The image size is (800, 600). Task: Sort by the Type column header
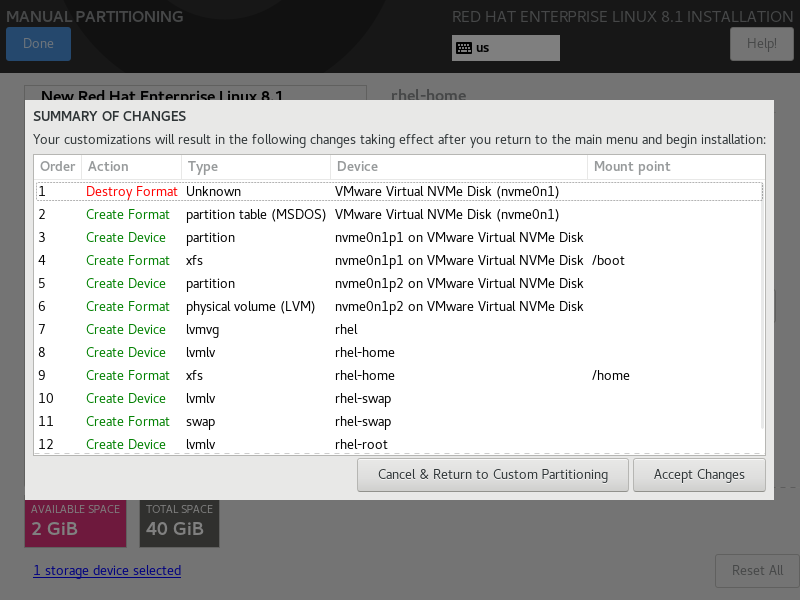(256, 167)
